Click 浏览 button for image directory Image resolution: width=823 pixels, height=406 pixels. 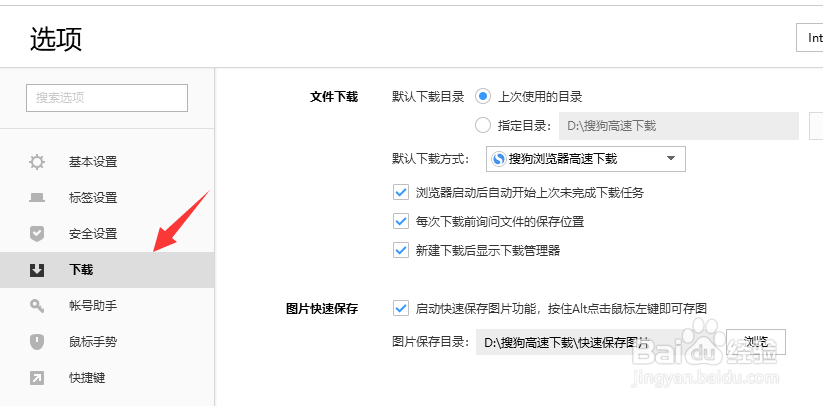(756, 342)
